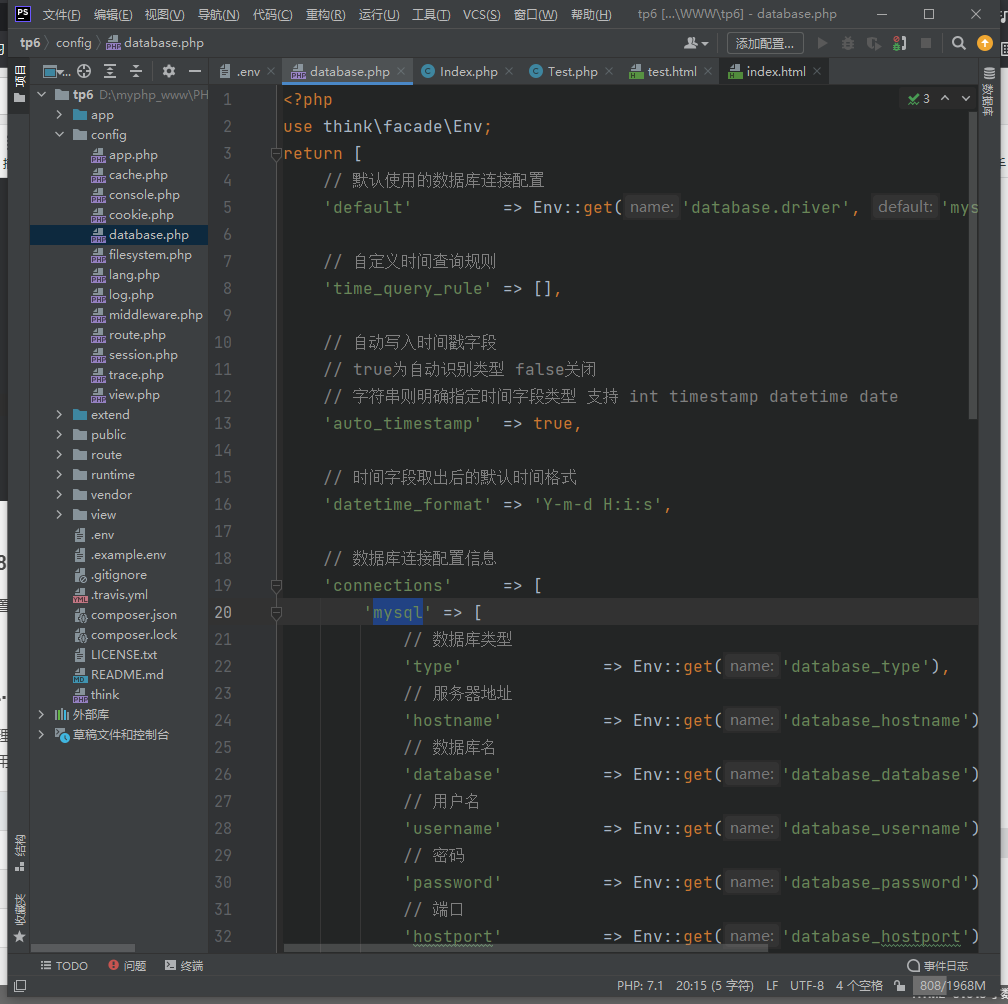Expand the runtime folder

60,474
